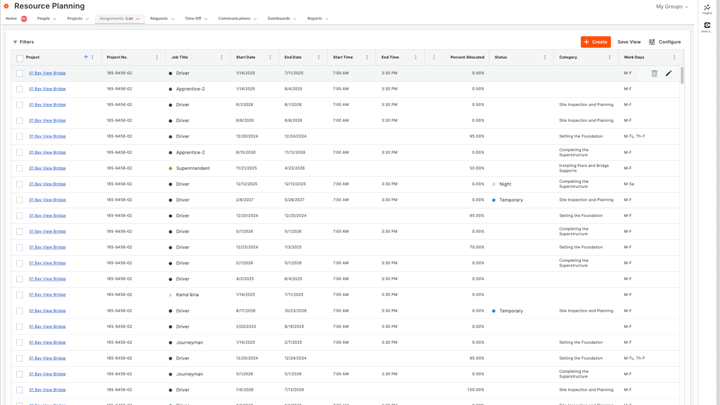Image resolution: width=720 pixels, height=405 pixels.
Task: Open the Status column options menu
Action: pyautogui.click(x=545, y=57)
